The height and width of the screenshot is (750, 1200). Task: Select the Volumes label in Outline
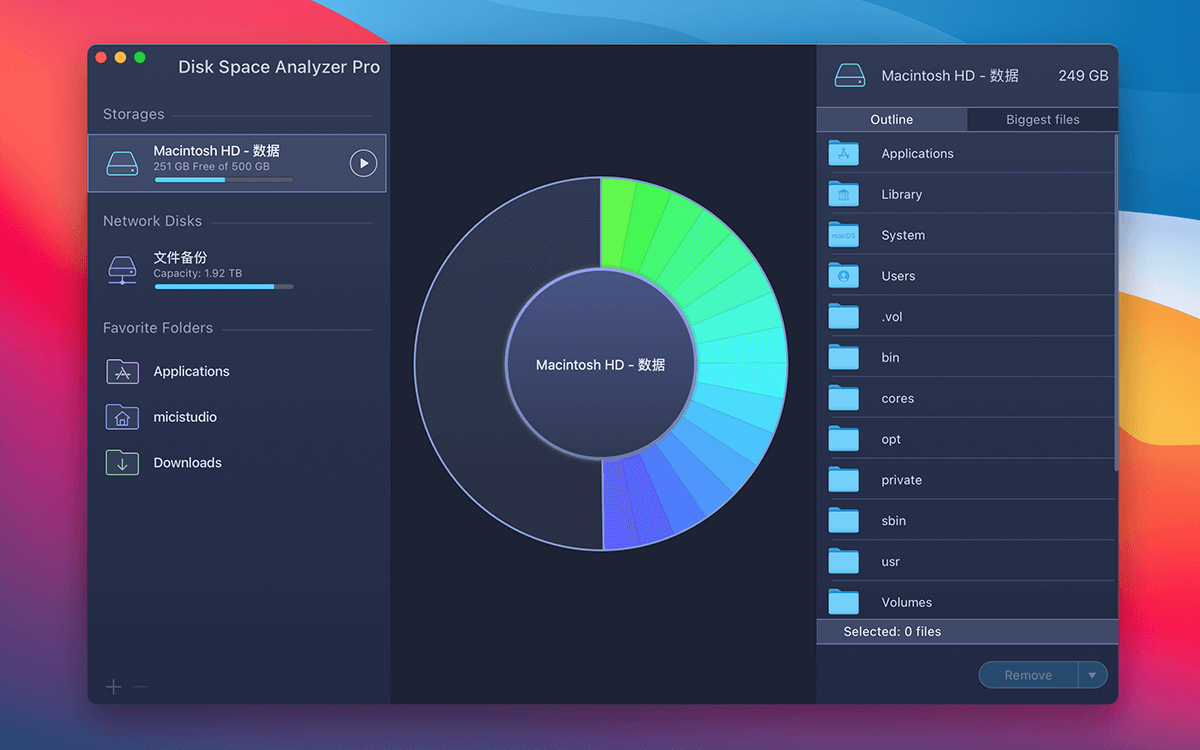pos(906,602)
